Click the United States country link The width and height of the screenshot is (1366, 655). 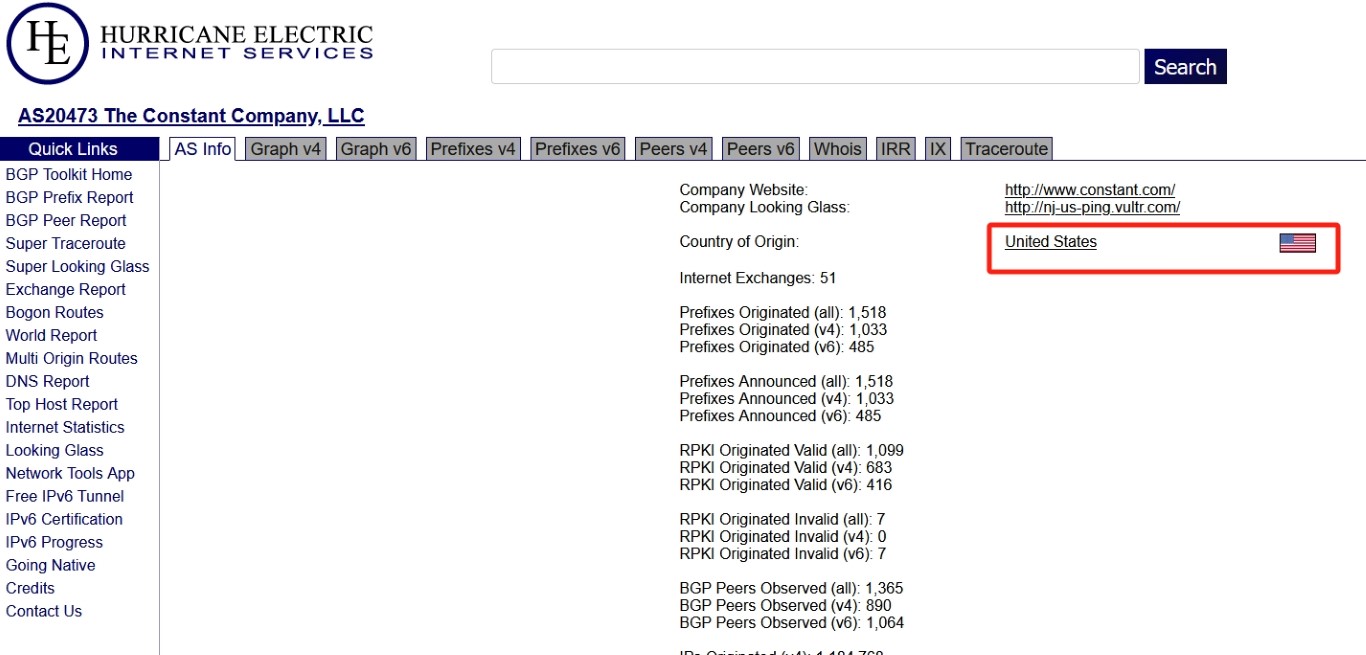(1051, 242)
